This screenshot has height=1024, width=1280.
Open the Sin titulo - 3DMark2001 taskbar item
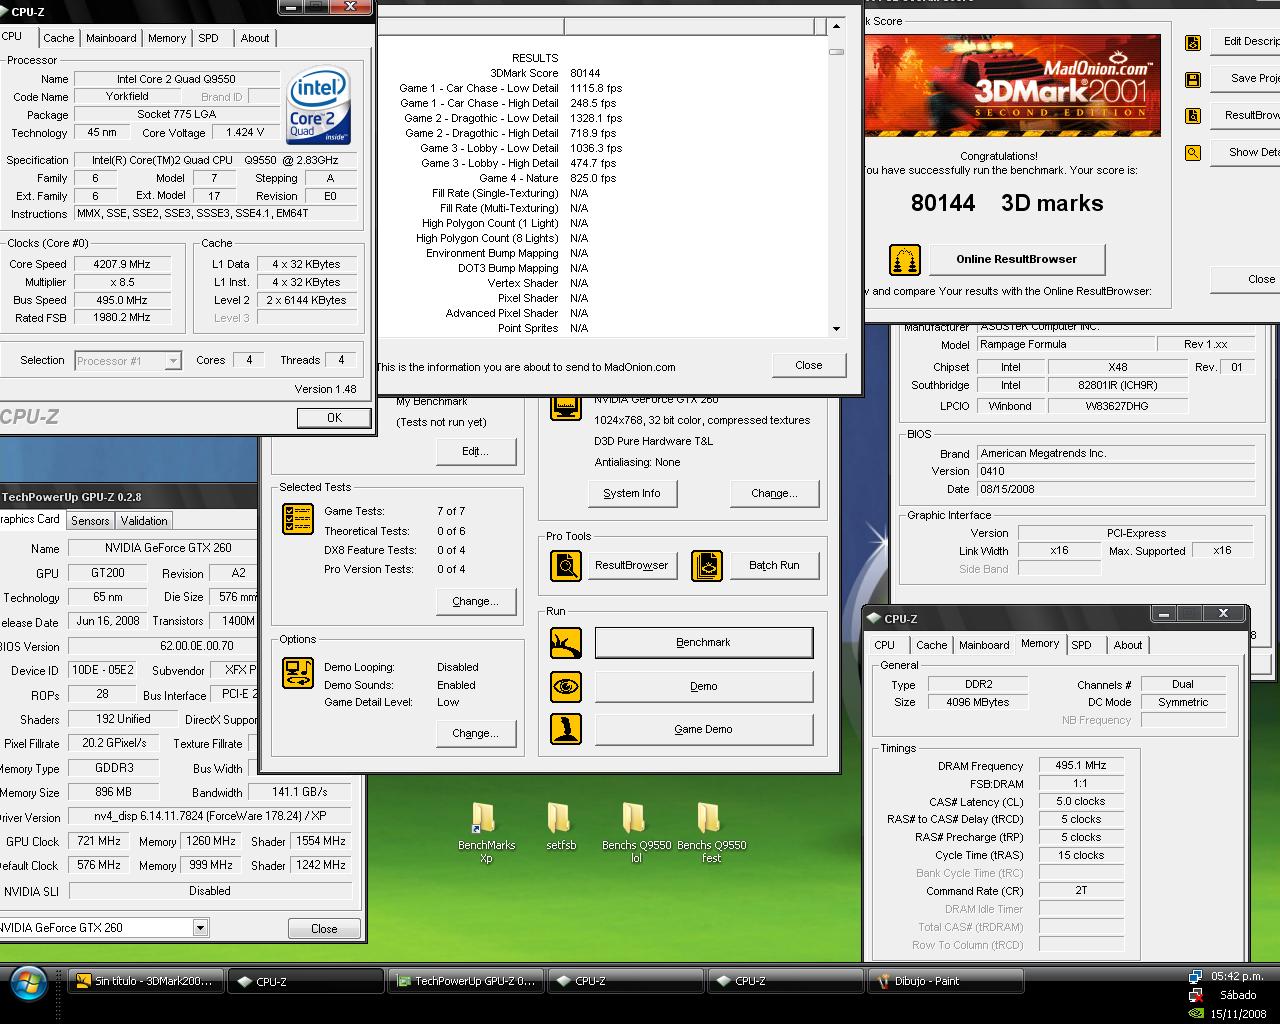click(145, 982)
